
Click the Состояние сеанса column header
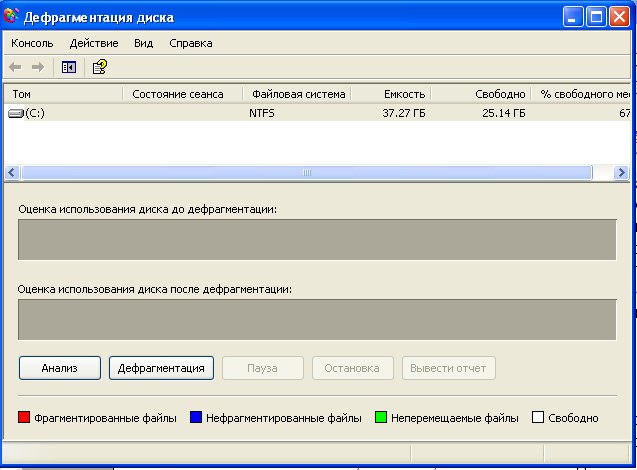(182, 94)
